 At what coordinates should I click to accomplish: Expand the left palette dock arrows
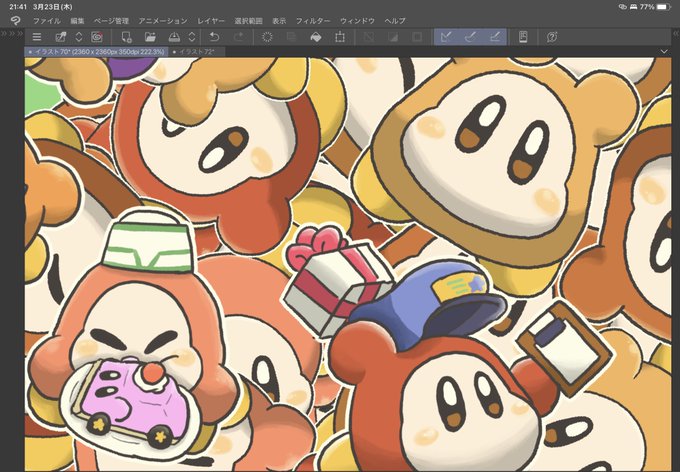click(11, 33)
